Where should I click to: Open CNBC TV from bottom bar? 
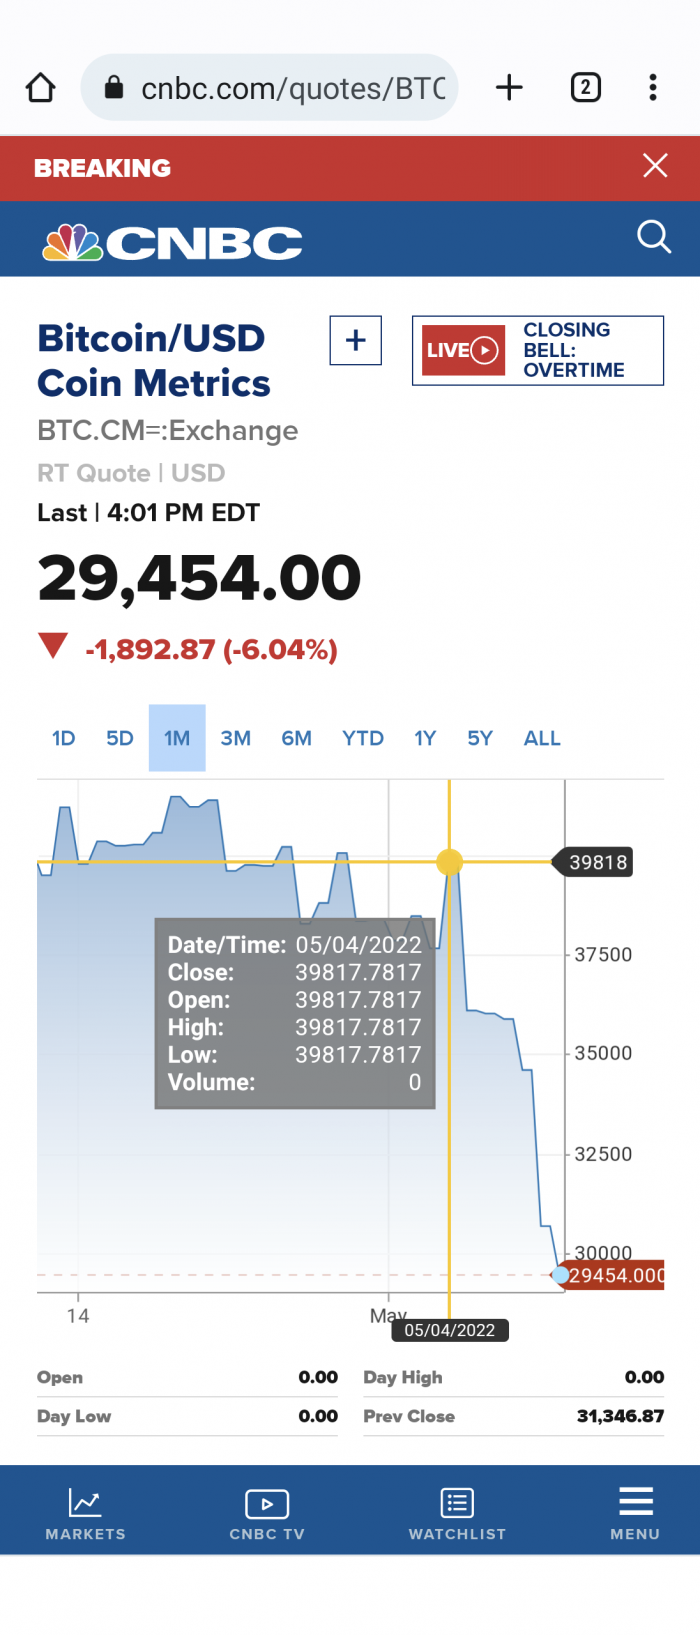tap(267, 1513)
